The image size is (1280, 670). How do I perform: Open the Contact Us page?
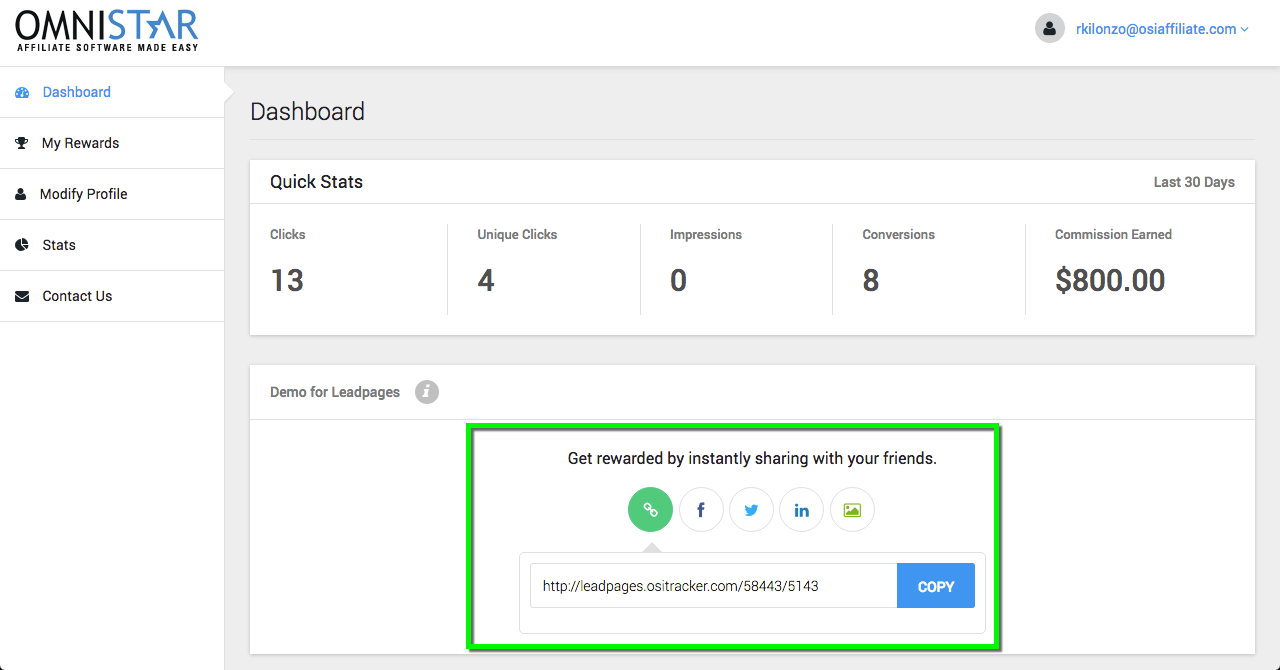click(x=112, y=296)
